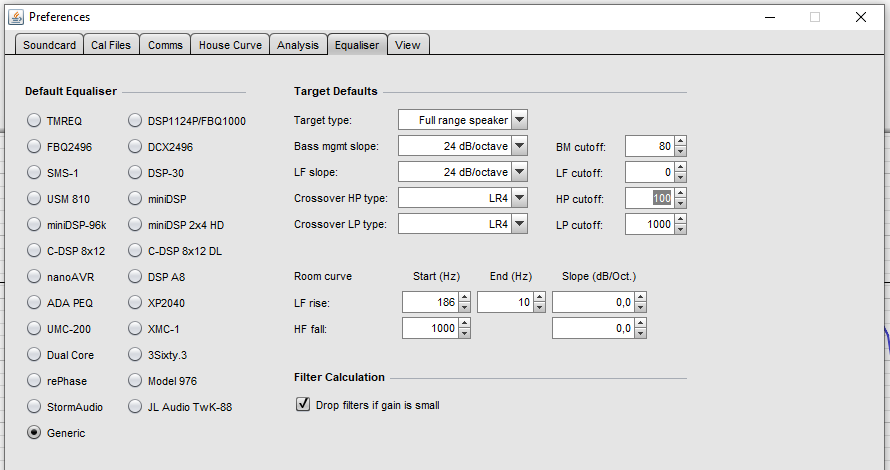
Task: Select the Generic equaliser radio button
Action: tap(34, 433)
